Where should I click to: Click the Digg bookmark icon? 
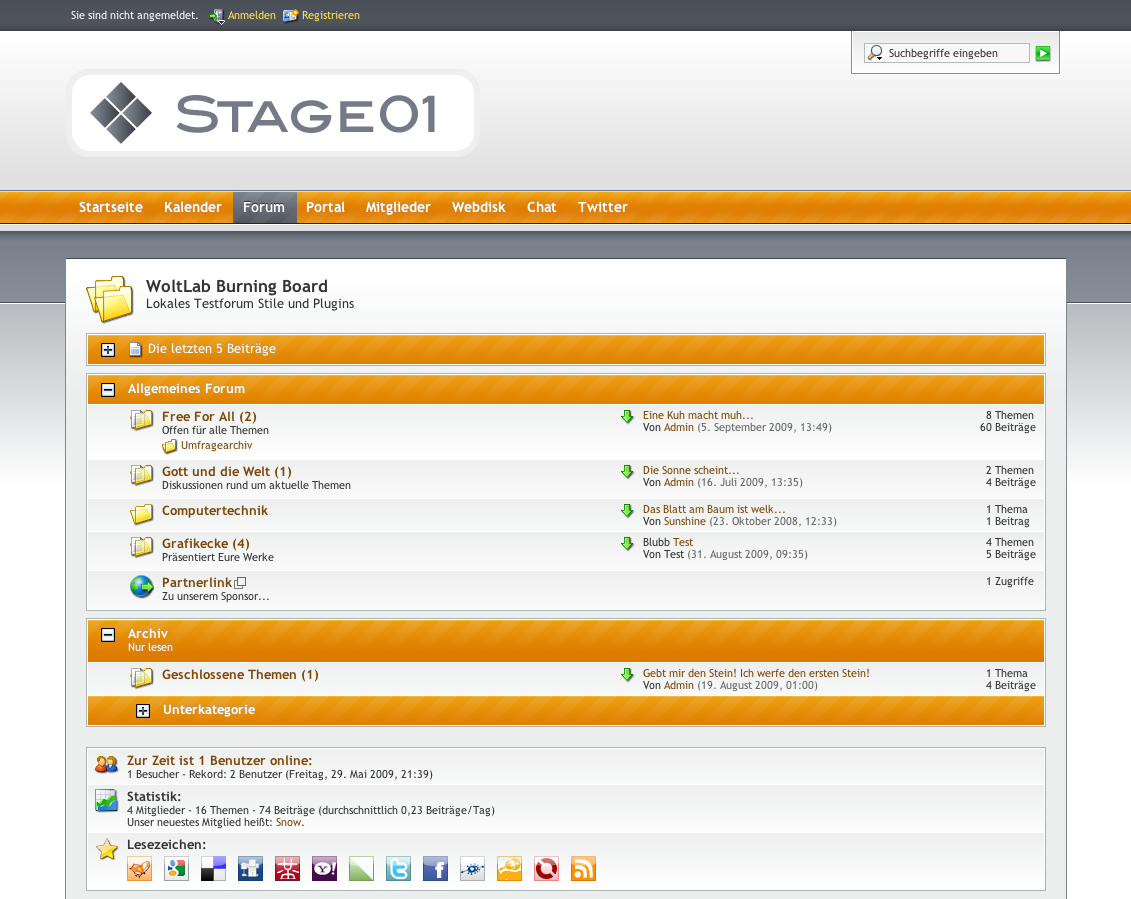(x=250, y=869)
